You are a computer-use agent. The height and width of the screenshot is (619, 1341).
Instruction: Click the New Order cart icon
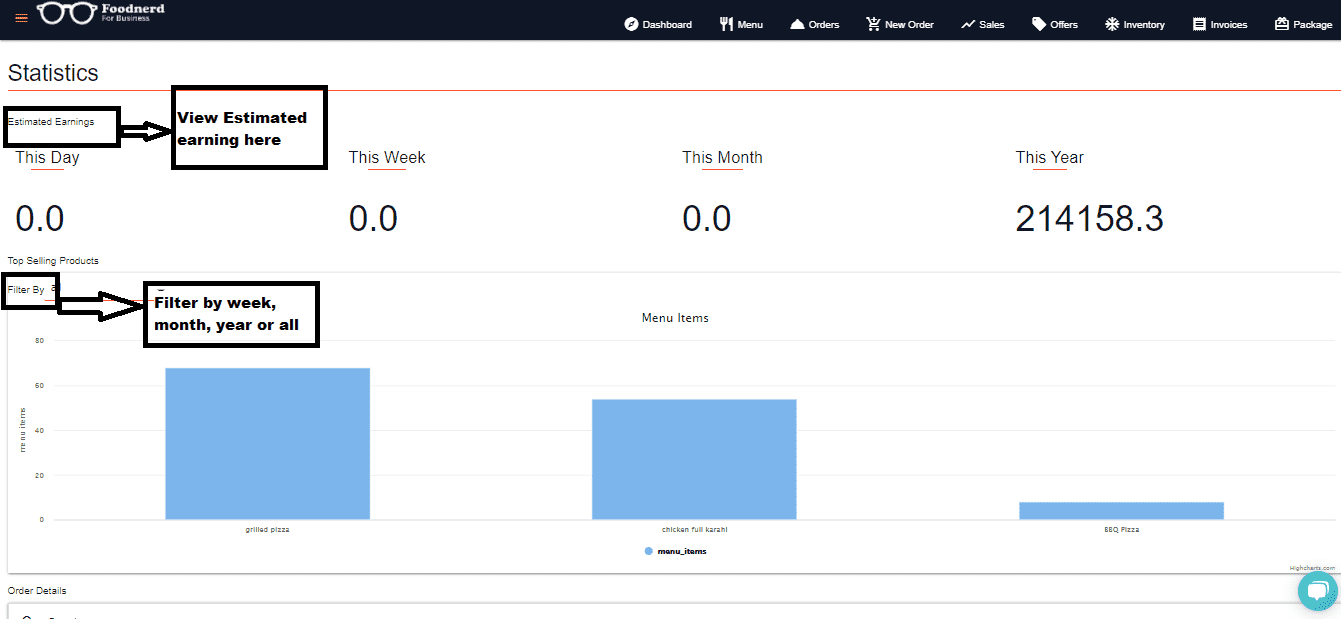tap(873, 24)
